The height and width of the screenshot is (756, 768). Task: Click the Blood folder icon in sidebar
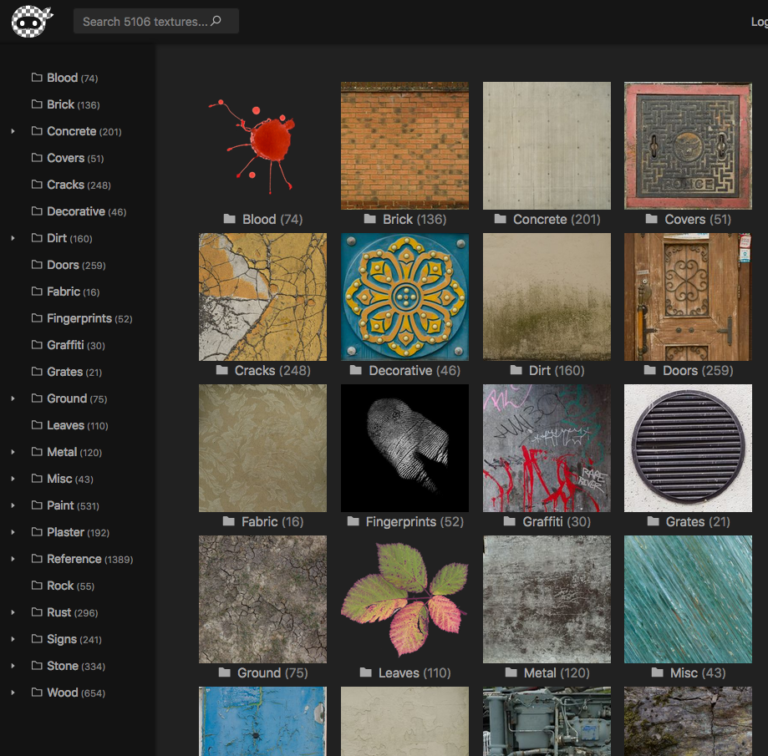[x=37, y=78]
